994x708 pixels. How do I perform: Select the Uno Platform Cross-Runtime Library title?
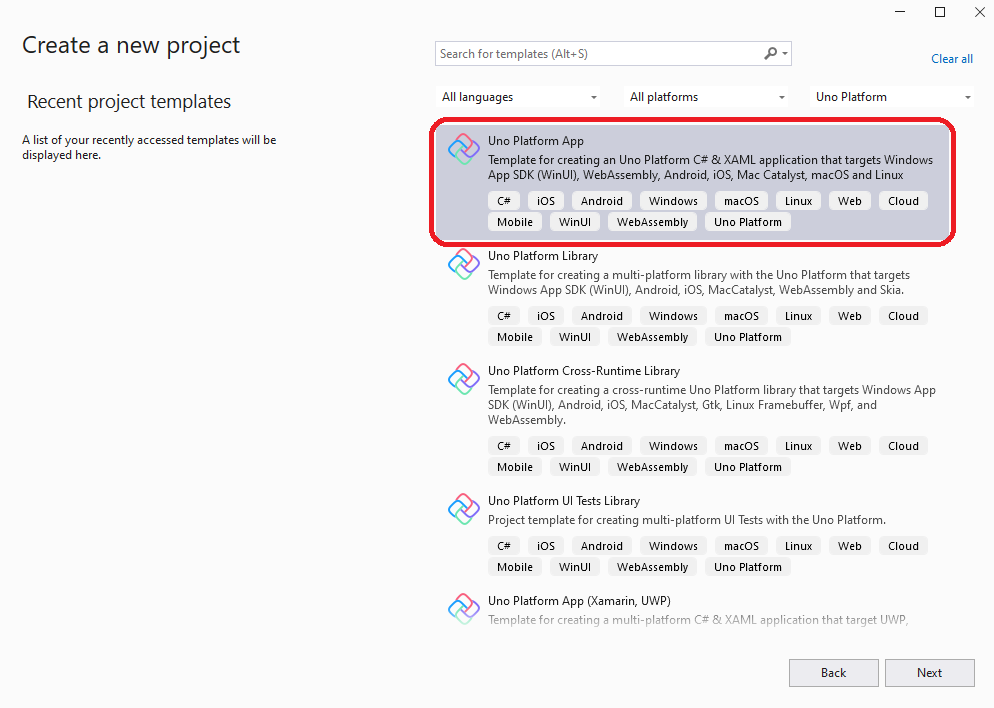pos(583,370)
